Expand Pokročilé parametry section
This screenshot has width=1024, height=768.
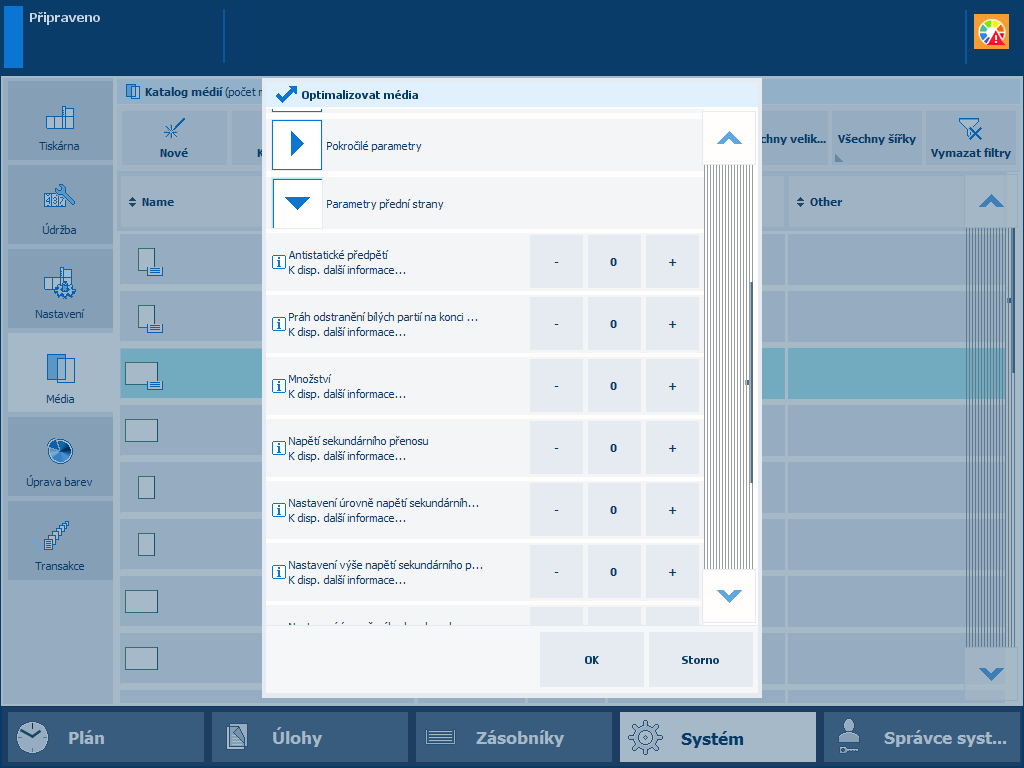(297, 145)
